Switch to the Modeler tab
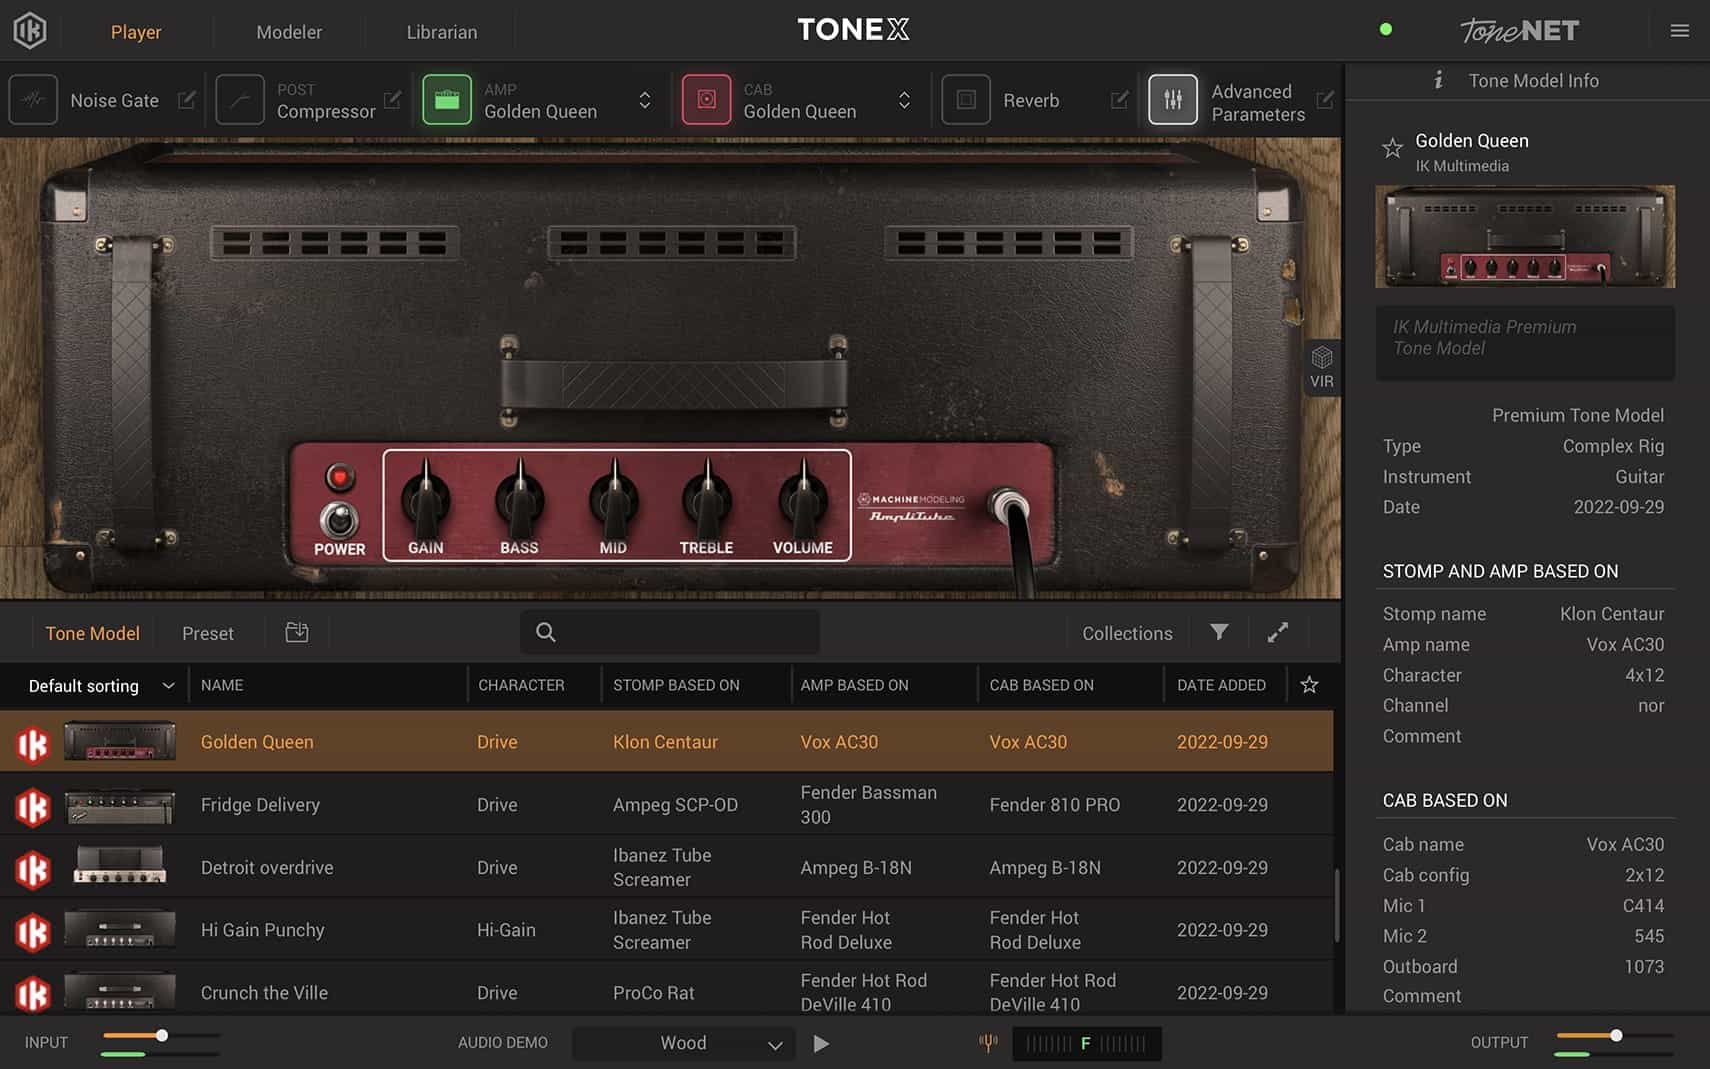The width and height of the screenshot is (1710, 1069). (289, 32)
